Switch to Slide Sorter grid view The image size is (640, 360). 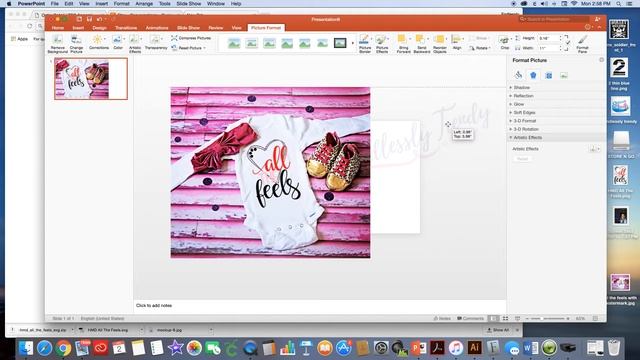pos(505,318)
